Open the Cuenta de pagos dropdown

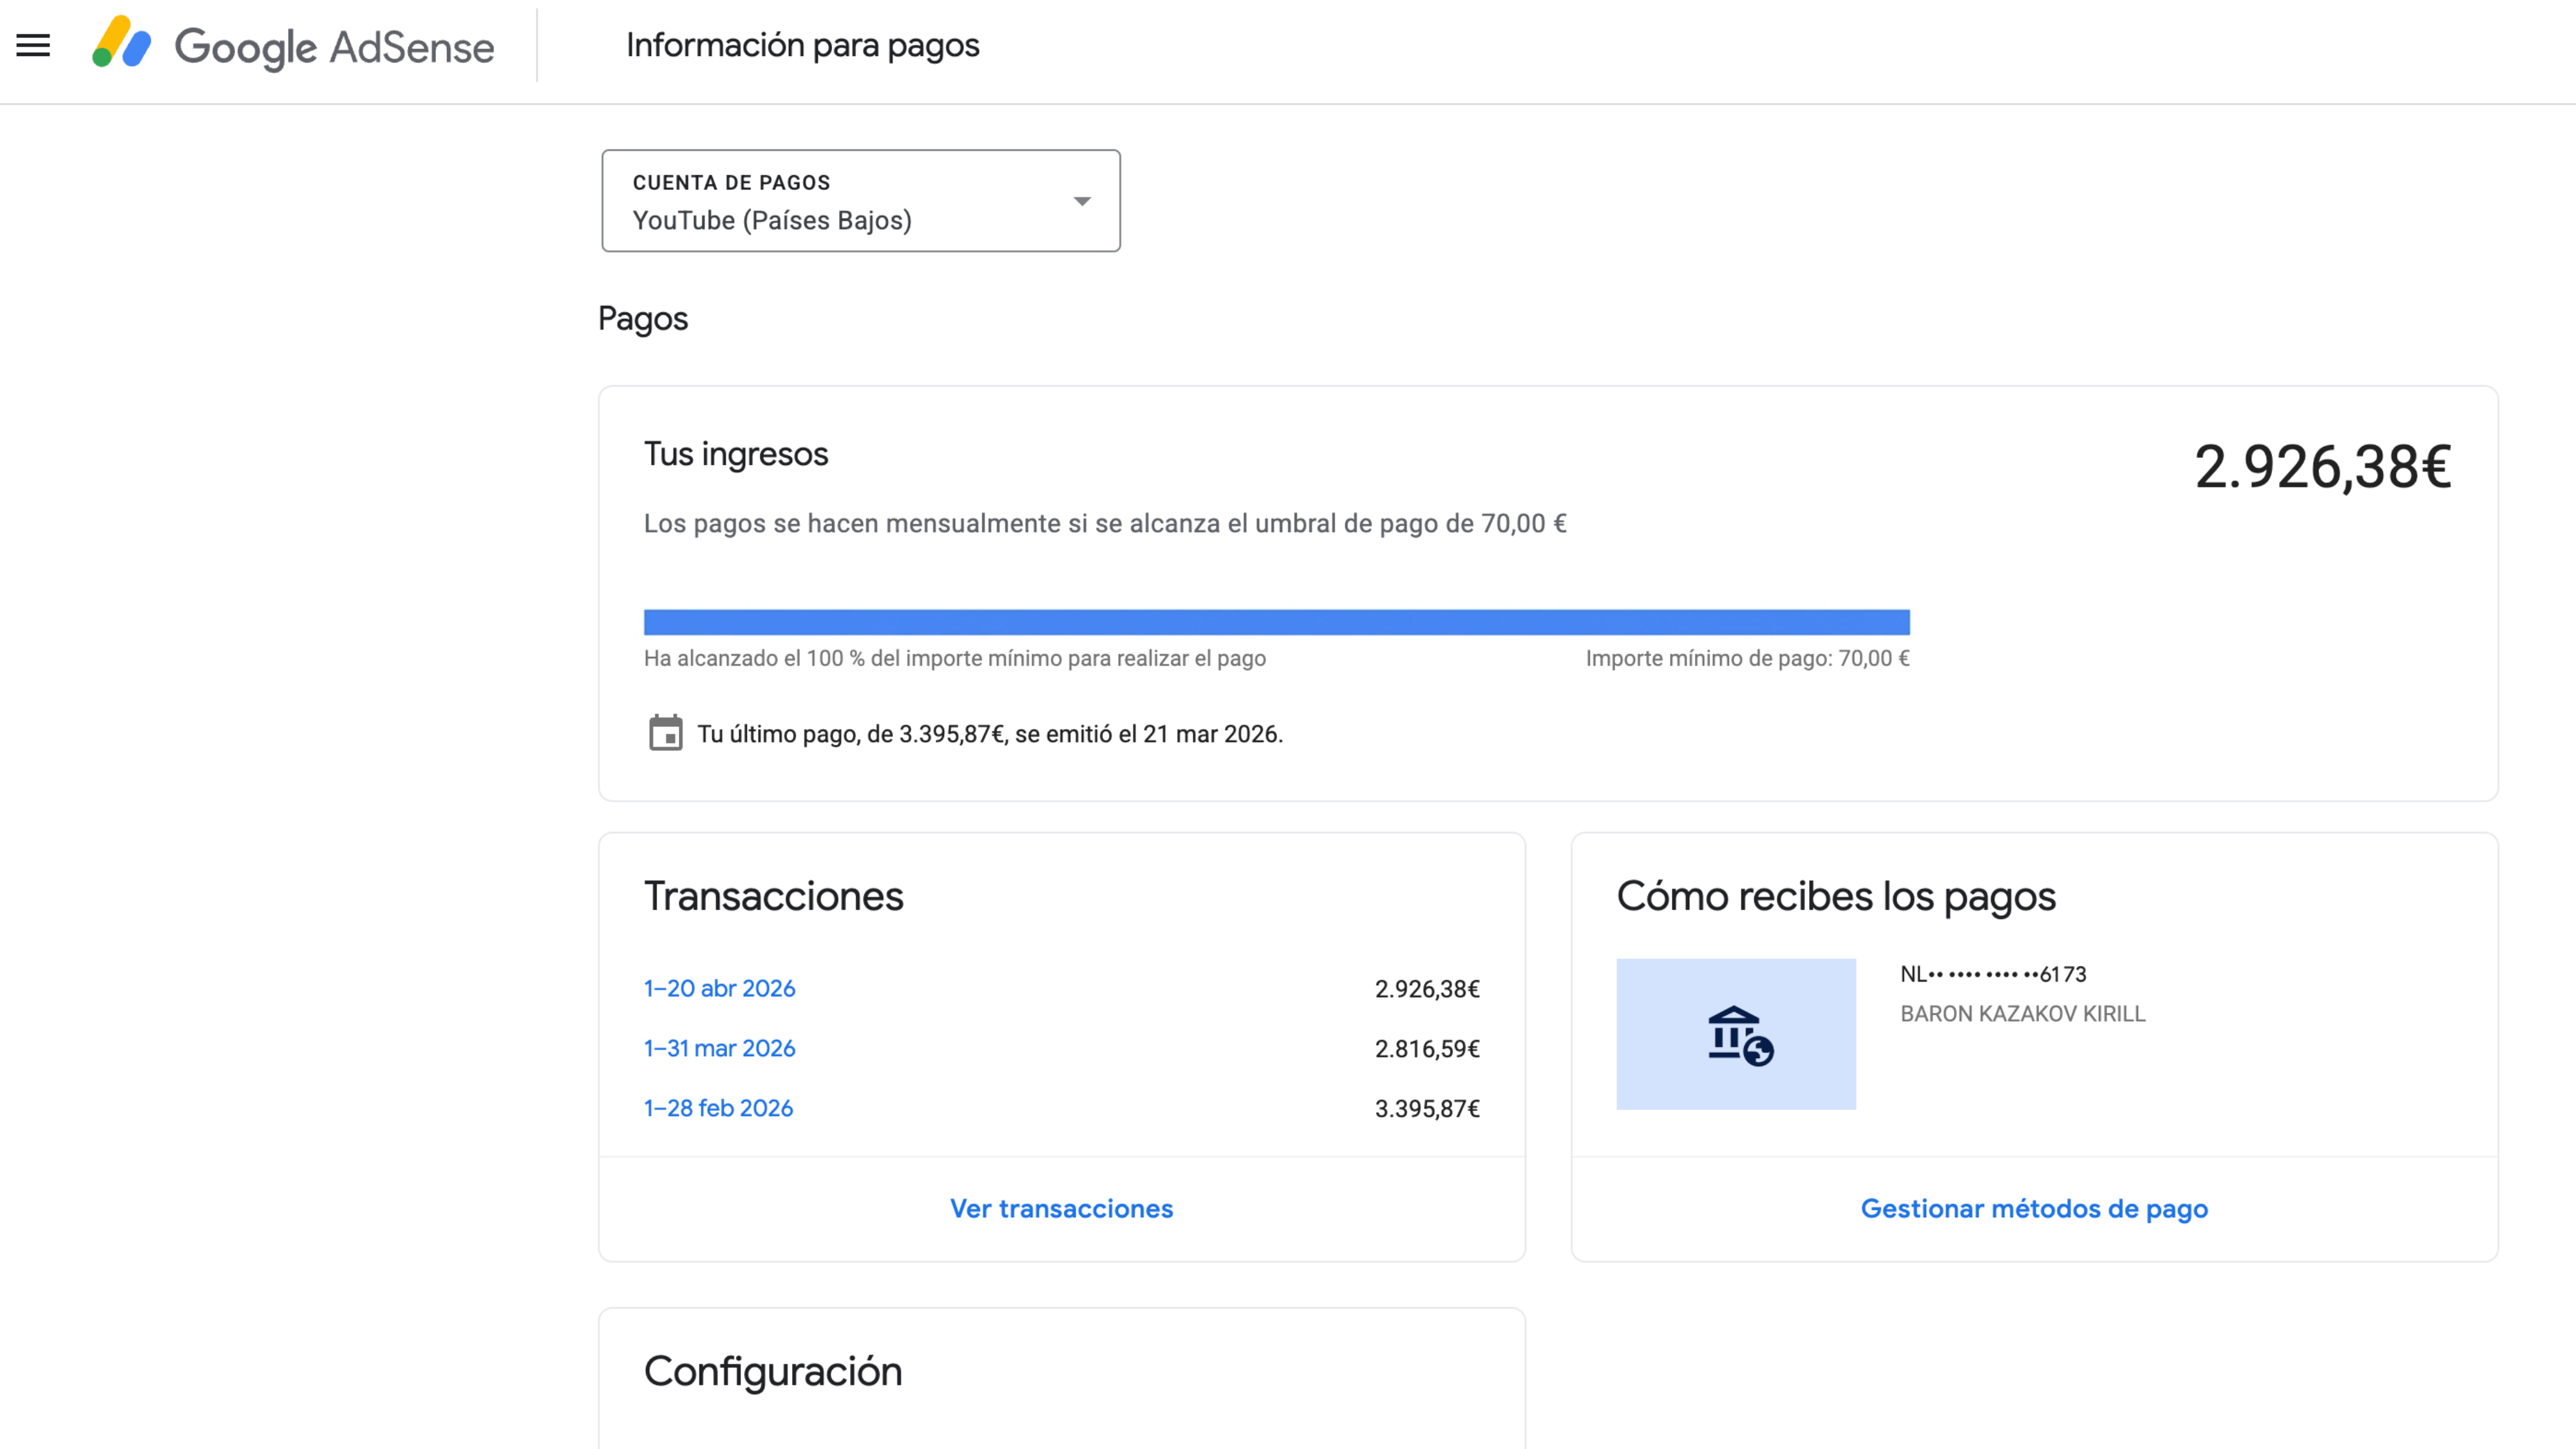tap(861, 201)
